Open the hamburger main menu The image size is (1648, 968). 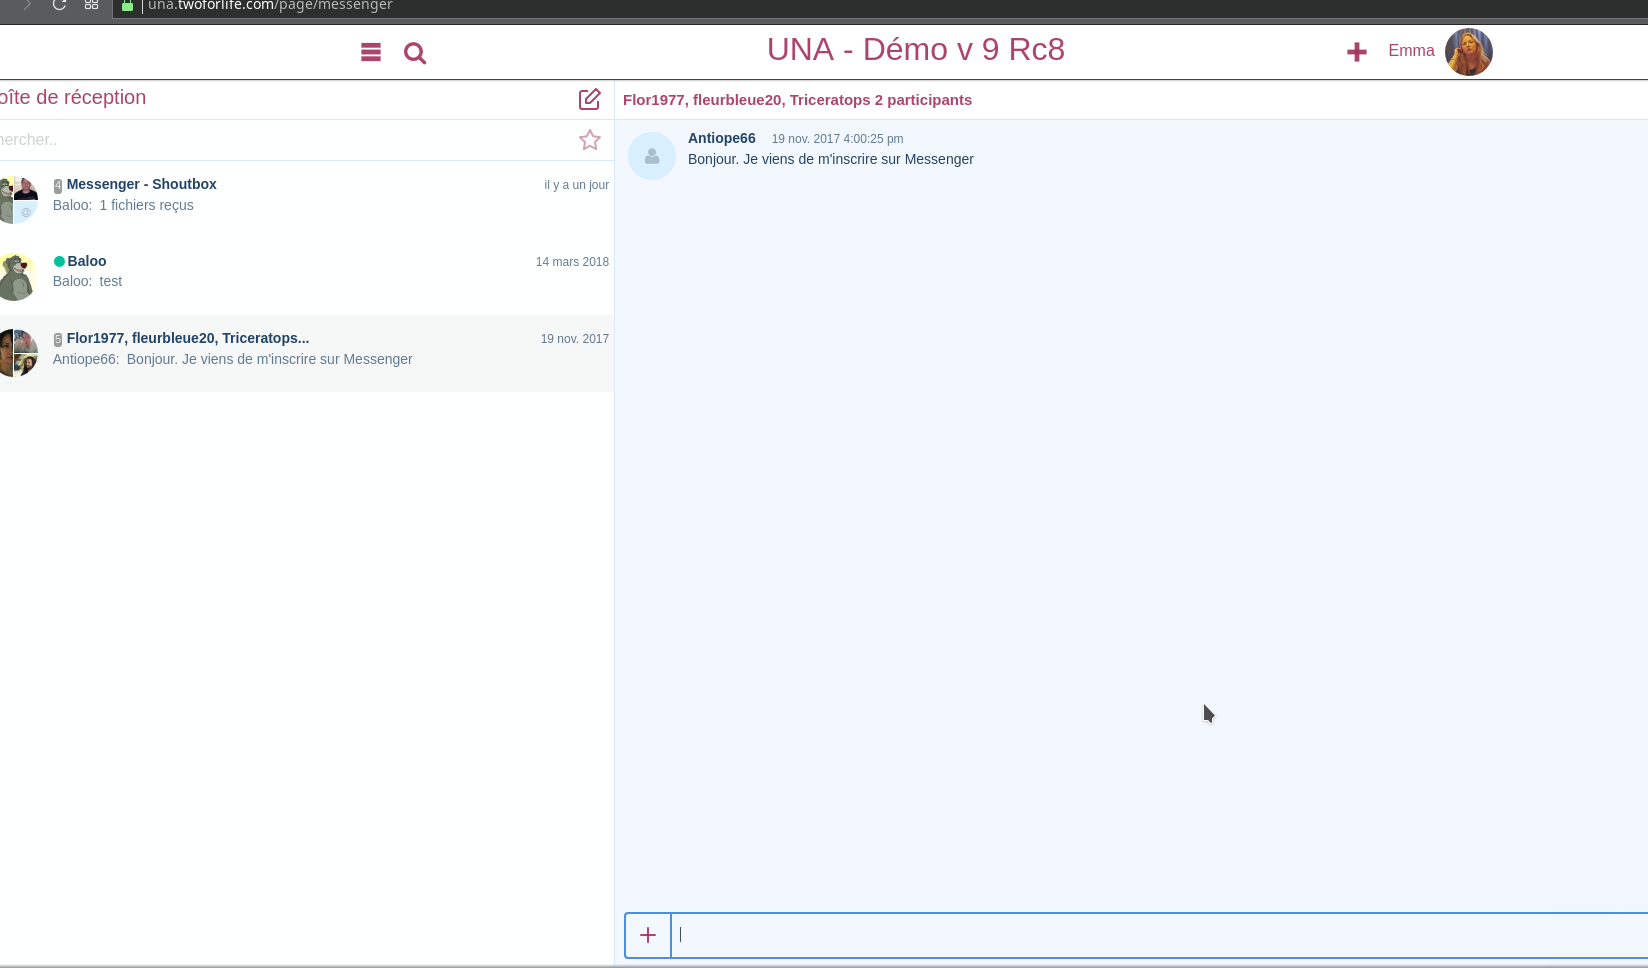pos(370,52)
